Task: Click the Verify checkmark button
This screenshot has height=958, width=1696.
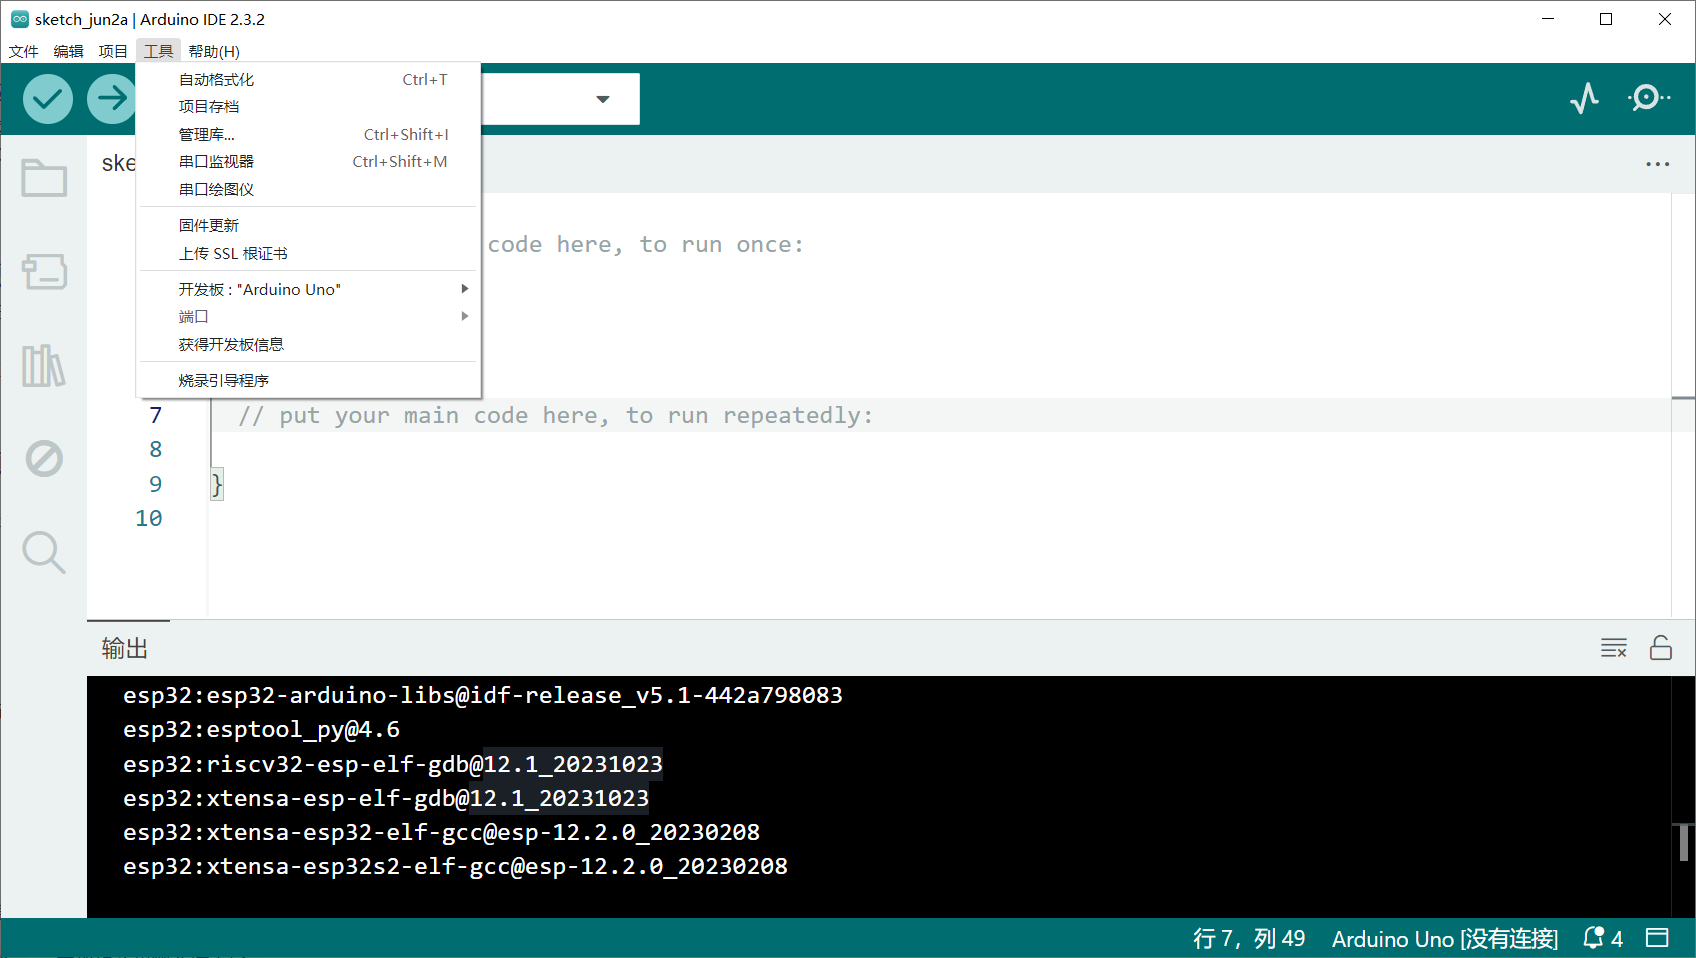Action: (48, 98)
